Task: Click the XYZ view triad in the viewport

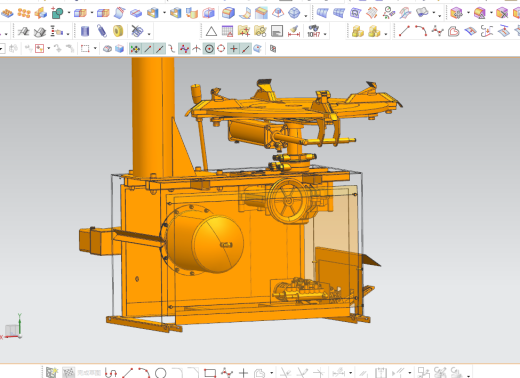Action: [x=13, y=327]
